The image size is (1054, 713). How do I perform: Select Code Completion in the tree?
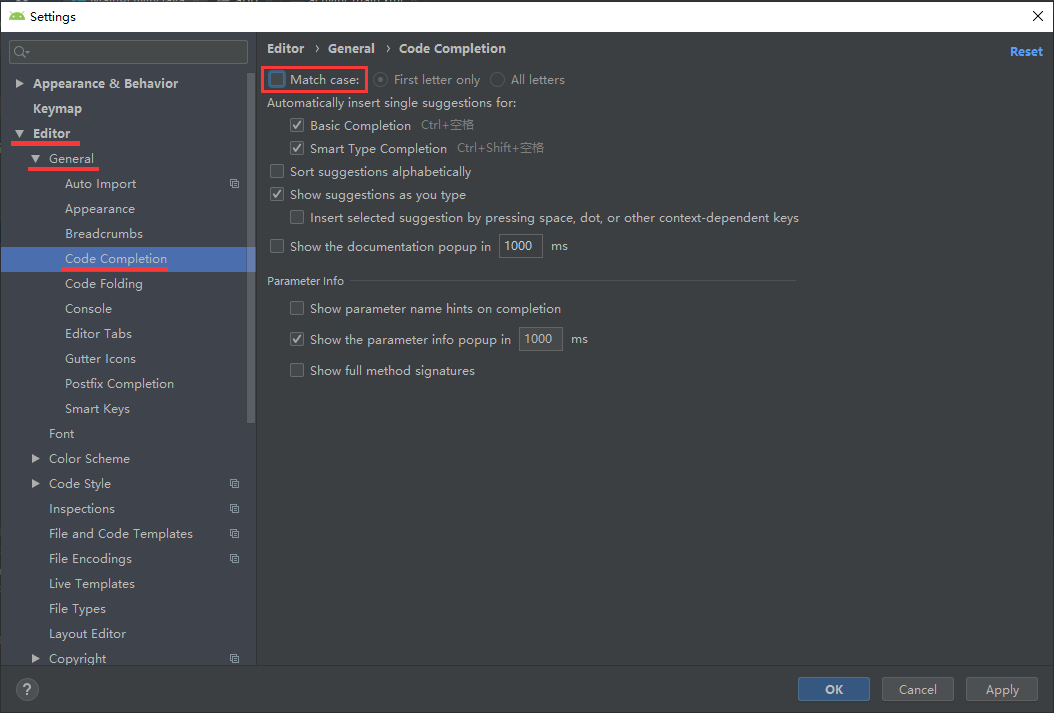pyautogui.click(x=116, y=259)
